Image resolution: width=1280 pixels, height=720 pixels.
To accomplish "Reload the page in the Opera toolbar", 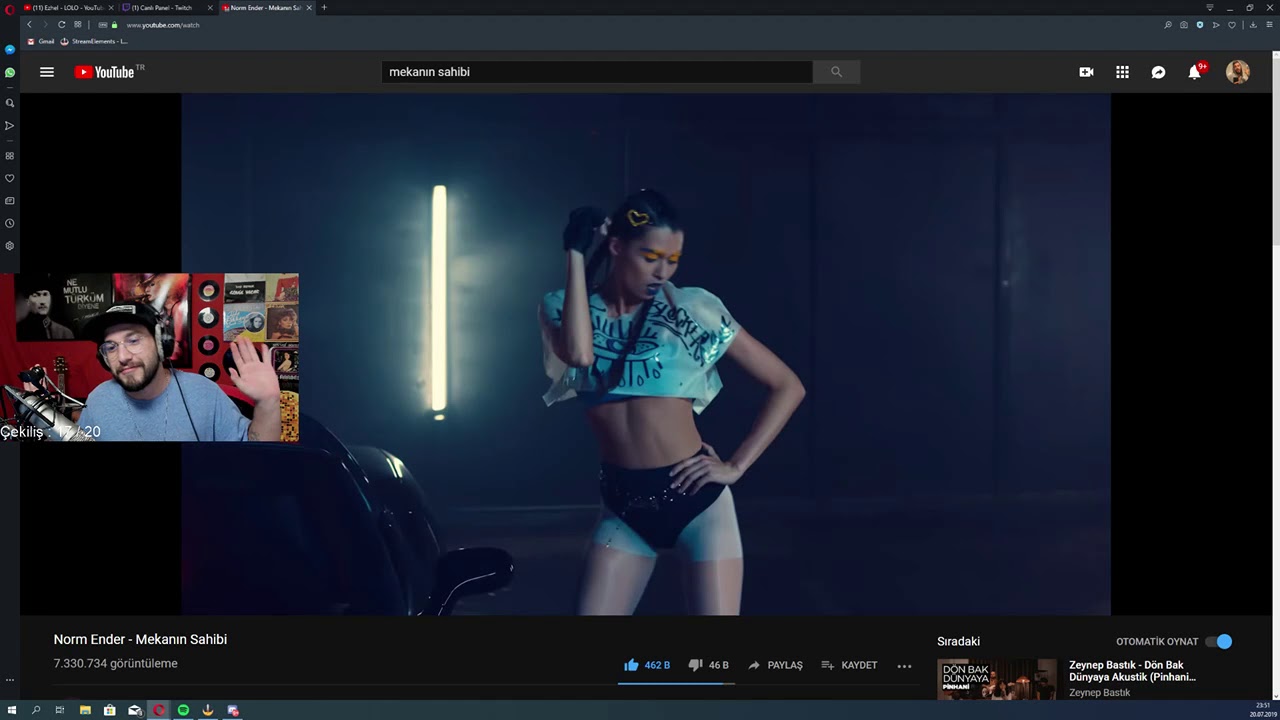I will click(x=62, y=24).
